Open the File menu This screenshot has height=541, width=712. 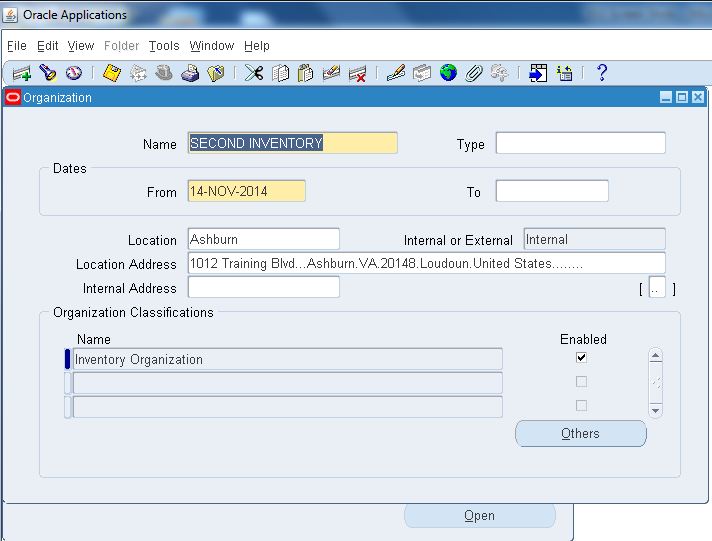click(x=17, y=46)
